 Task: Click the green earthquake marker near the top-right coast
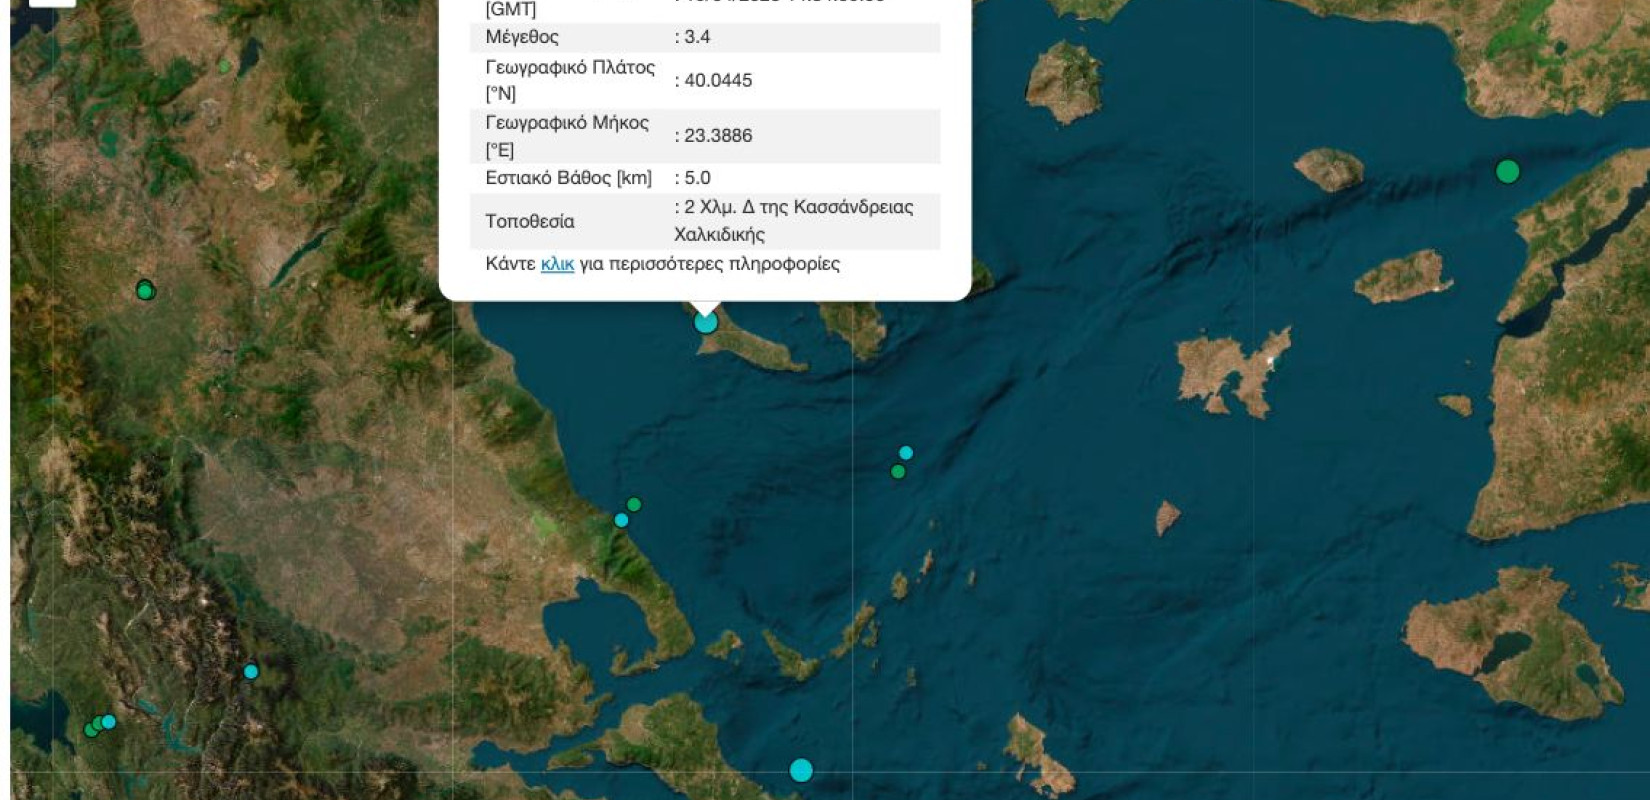point(1507,171)
